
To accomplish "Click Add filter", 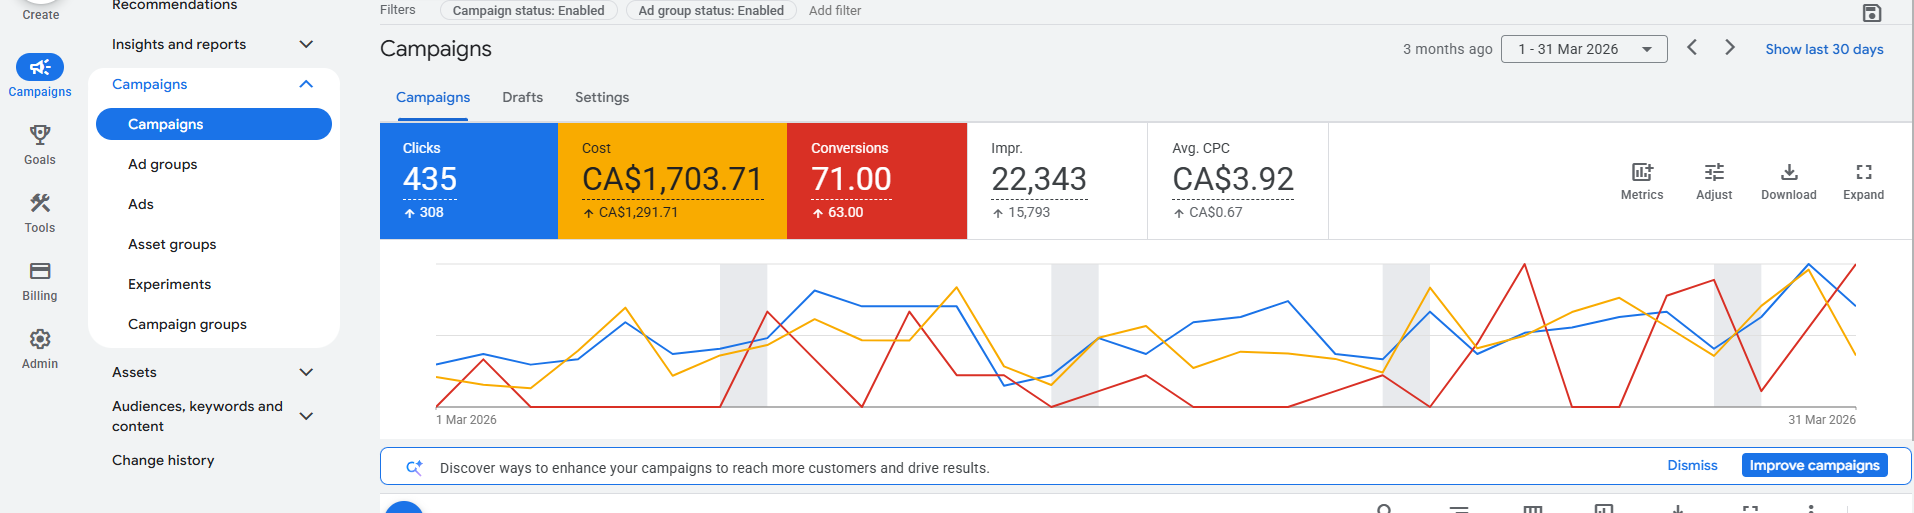I will 834,10.
